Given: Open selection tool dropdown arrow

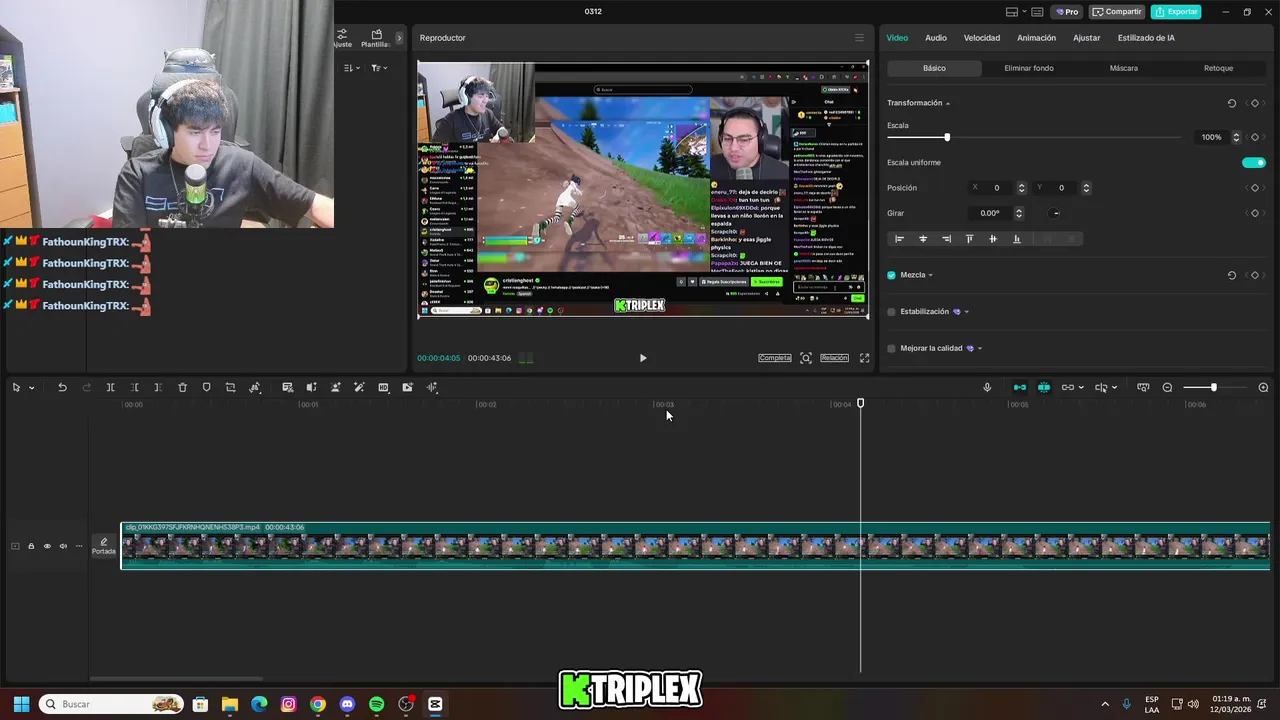Looking at the screenshot, I should point(31,388).
